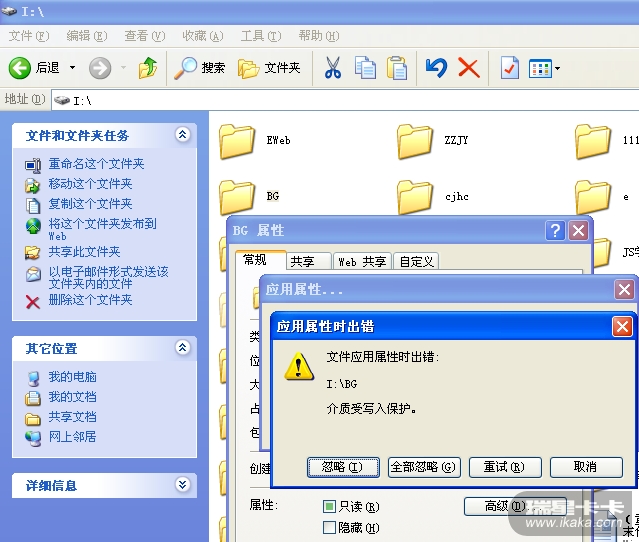This screenshot has height=542, width=639.
Task: Toggle the 文件夹 folders pane
Action: [269, 68]
